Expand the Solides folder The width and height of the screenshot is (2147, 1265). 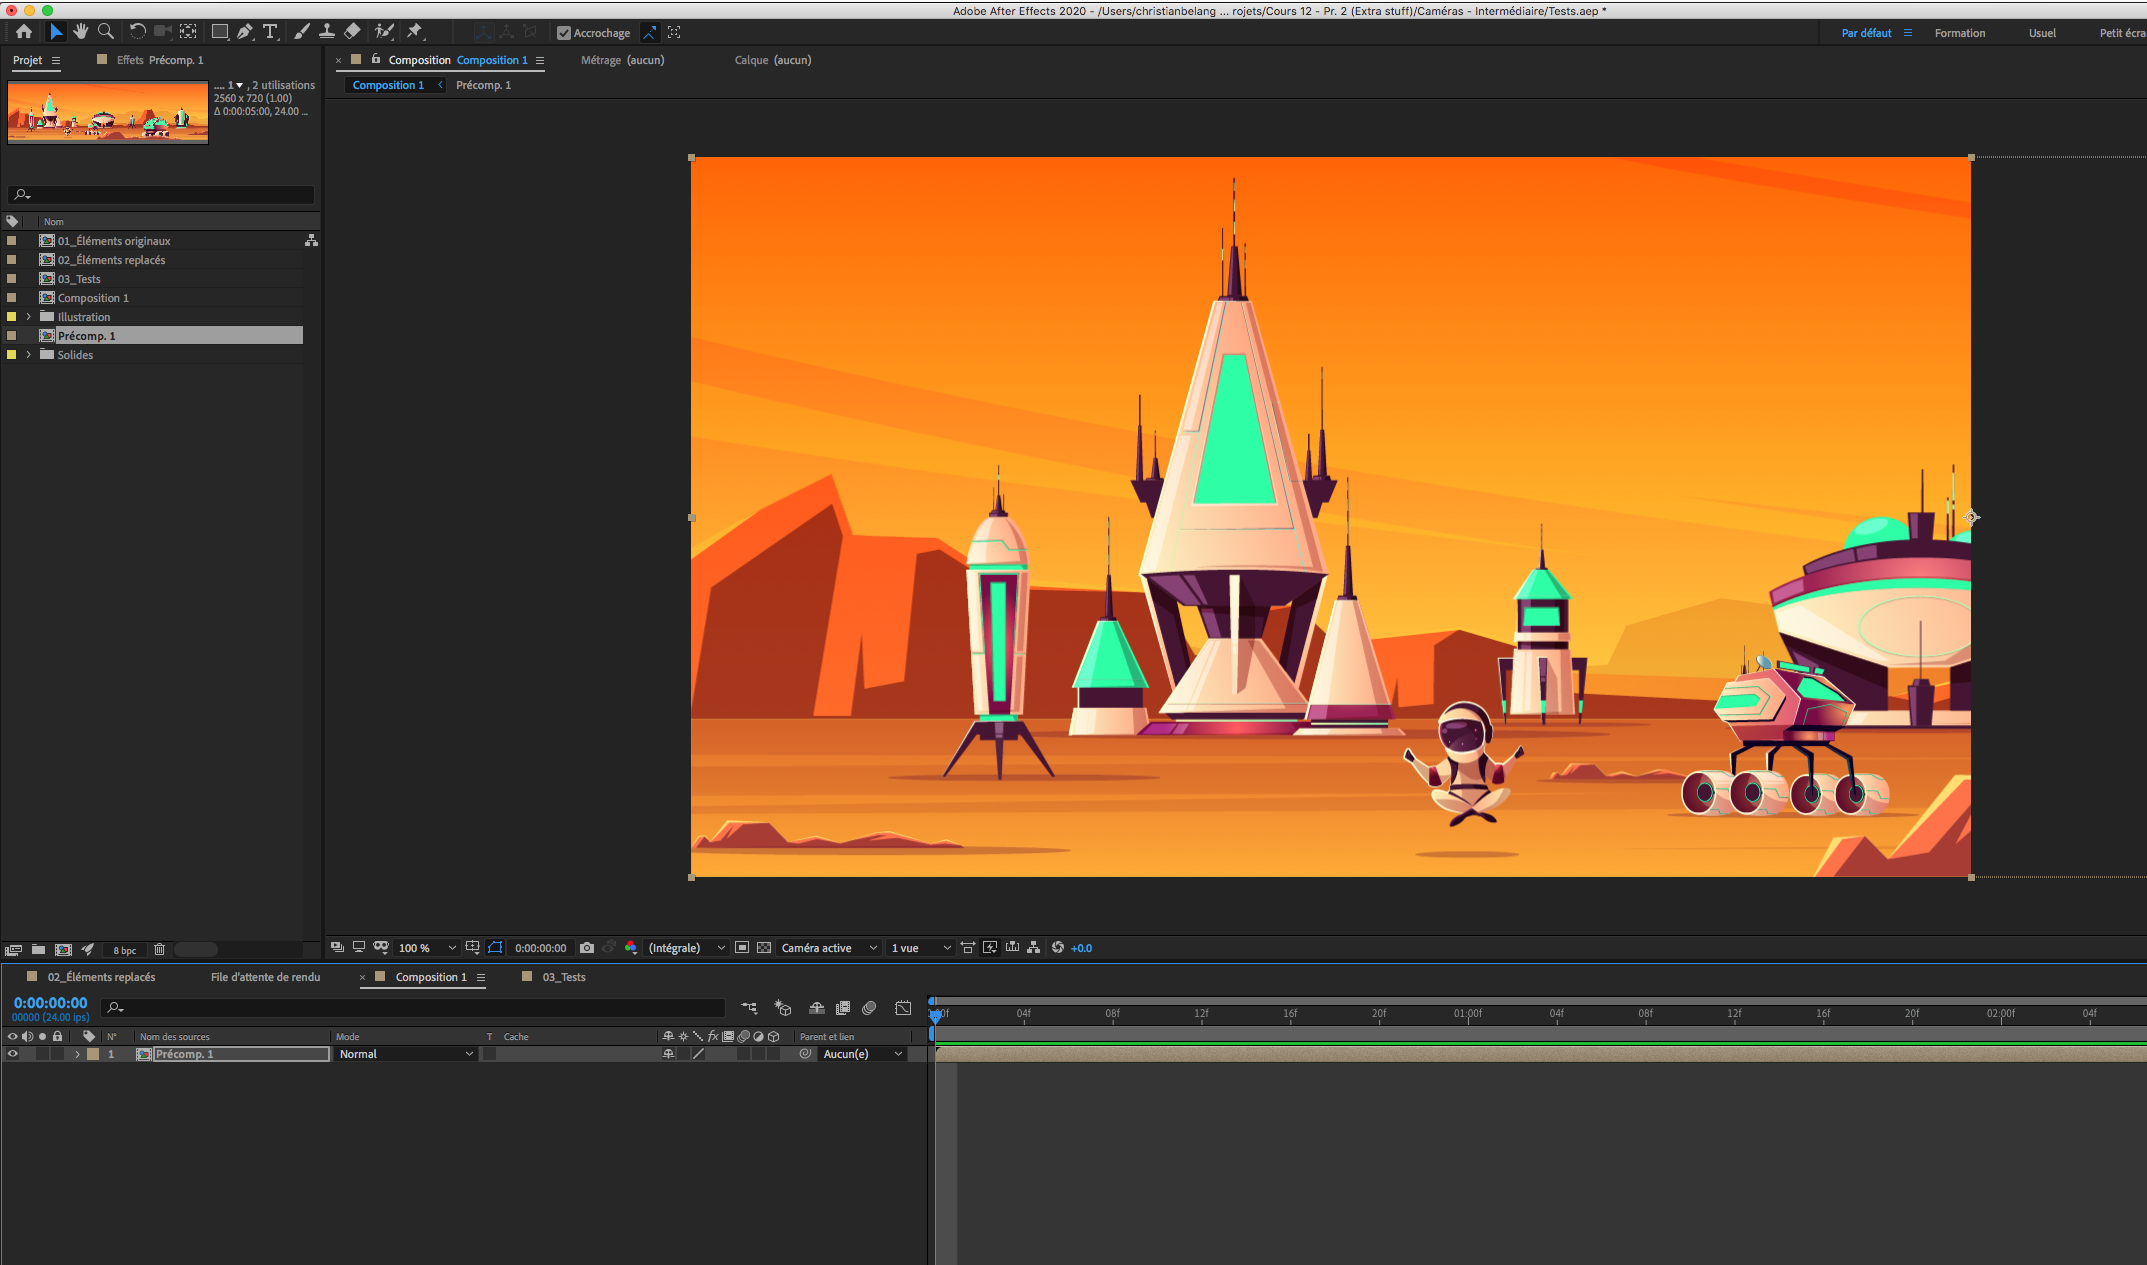pos(29,355)
